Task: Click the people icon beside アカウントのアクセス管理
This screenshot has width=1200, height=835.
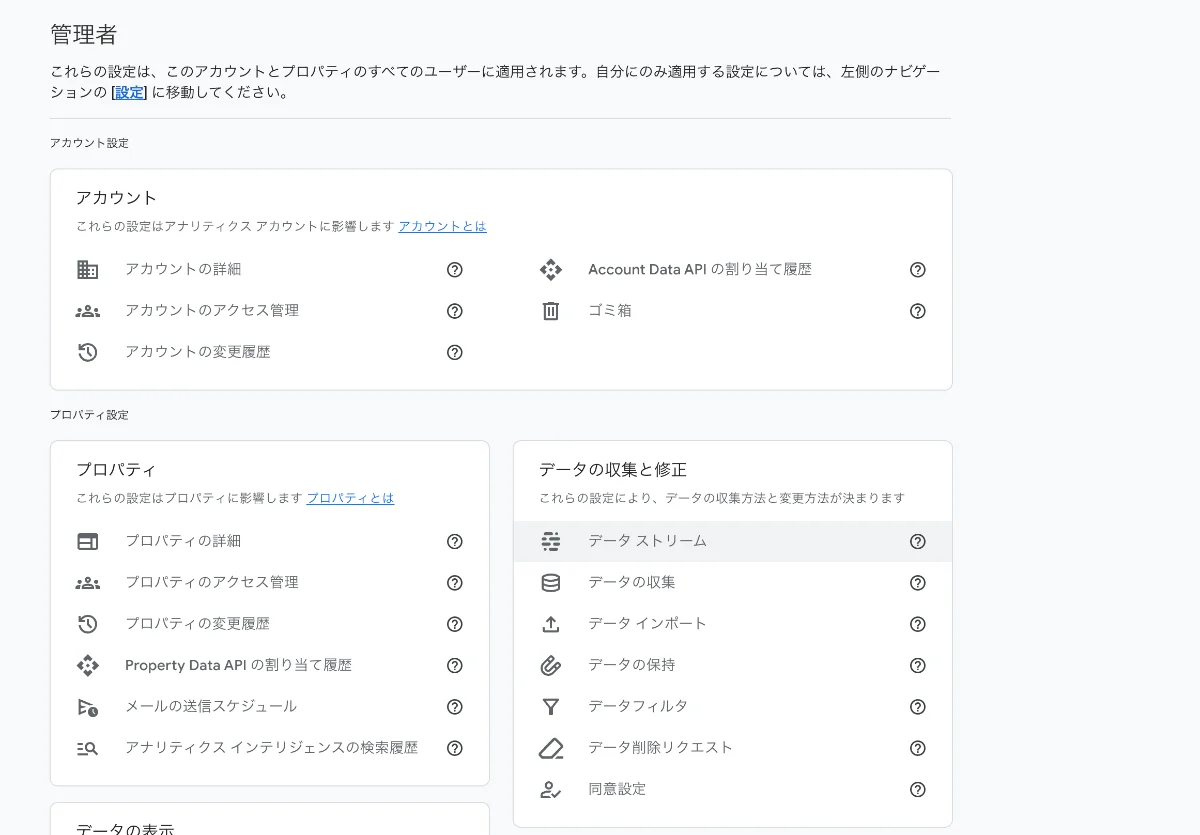Action: (x=88, y=311)
